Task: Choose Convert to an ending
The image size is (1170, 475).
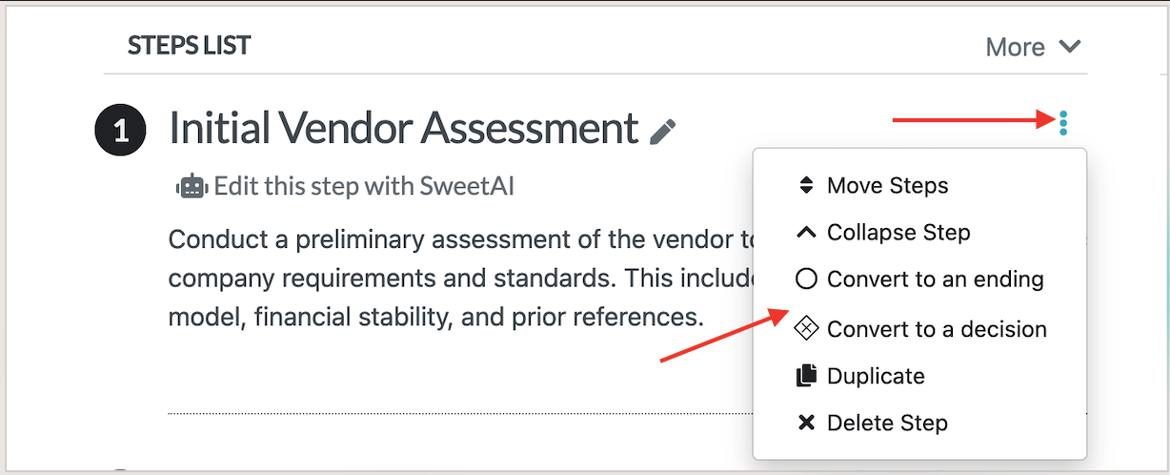Action: coord(919,280)
